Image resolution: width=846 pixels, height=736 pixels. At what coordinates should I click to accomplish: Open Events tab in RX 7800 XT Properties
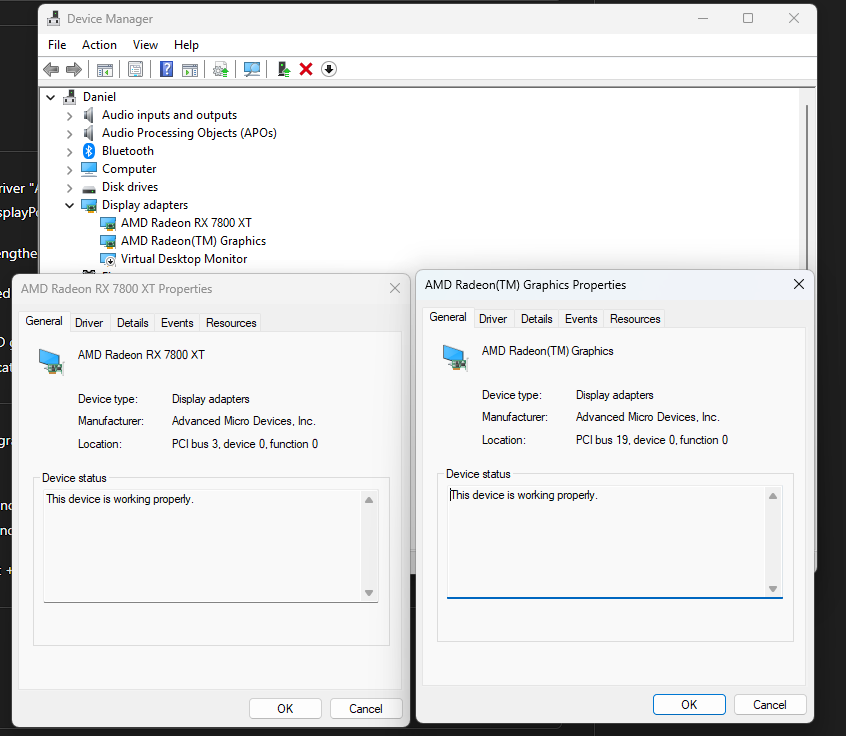coord(177,323)
